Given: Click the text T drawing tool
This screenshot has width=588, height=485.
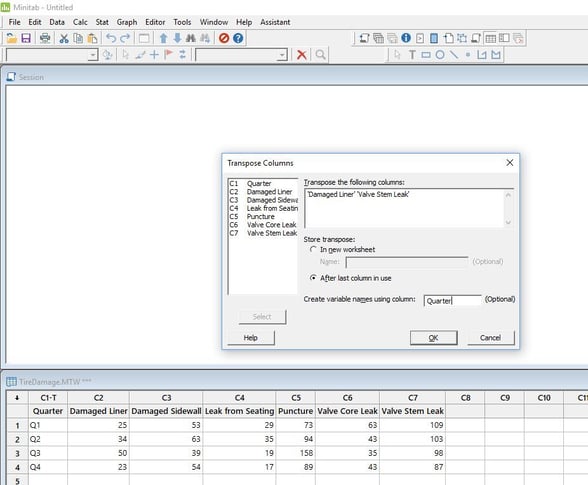Looking at the screenshot, I should (412, 55).
